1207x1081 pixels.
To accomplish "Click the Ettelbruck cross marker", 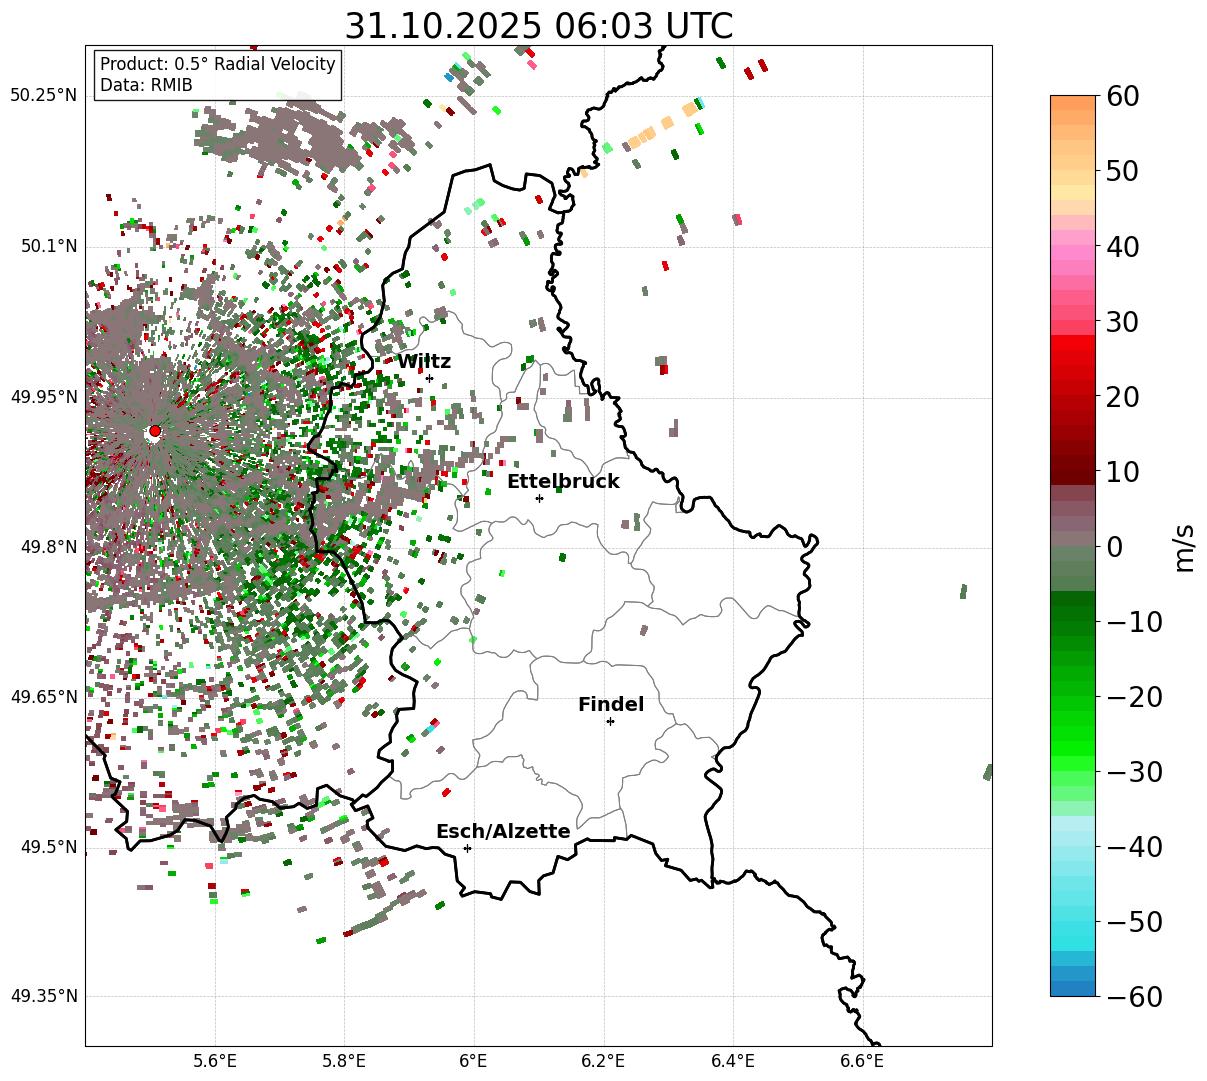I will [x=539, y=498].
